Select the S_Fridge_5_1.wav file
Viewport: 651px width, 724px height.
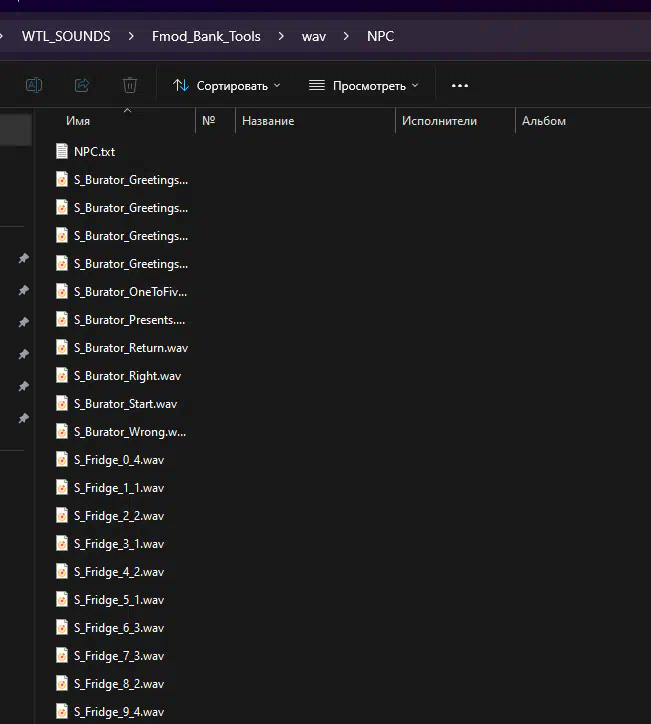pos(119,600)
